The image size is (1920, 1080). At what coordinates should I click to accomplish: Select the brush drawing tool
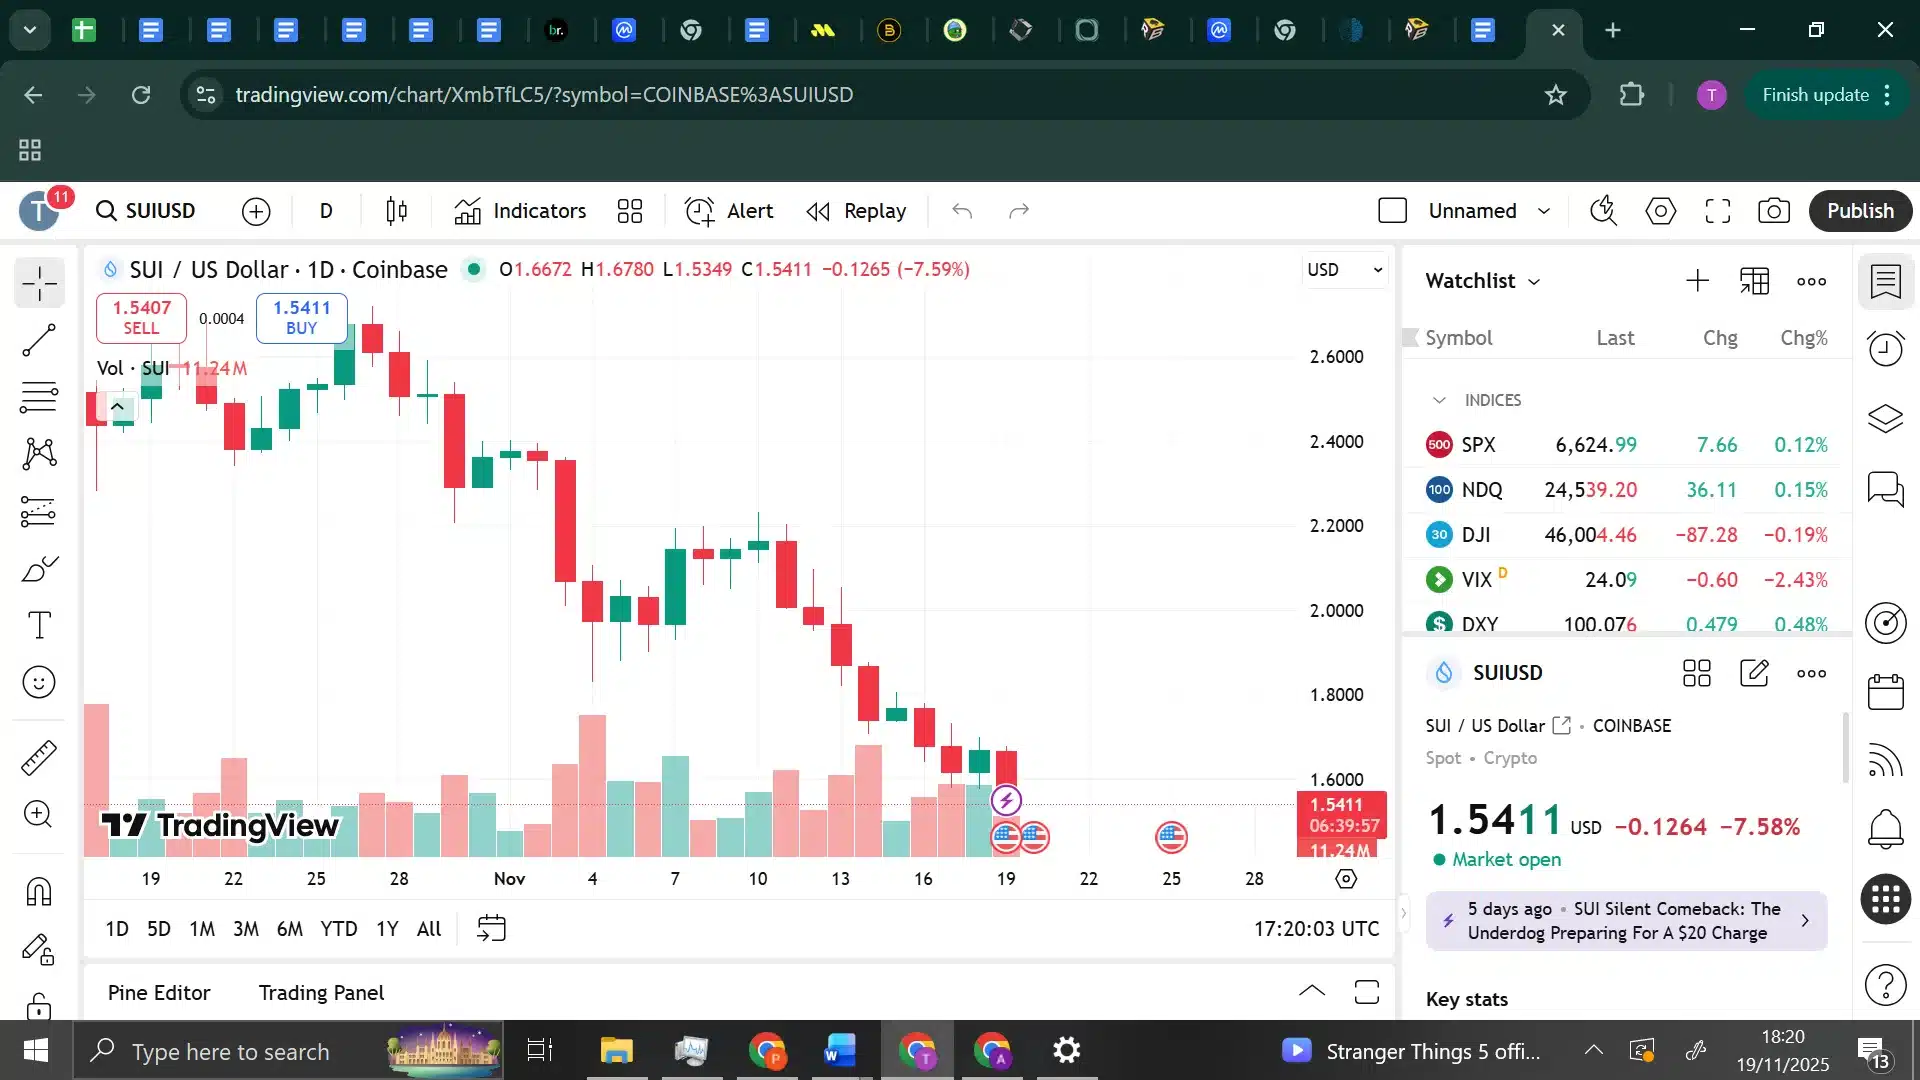tap(38, 568)
